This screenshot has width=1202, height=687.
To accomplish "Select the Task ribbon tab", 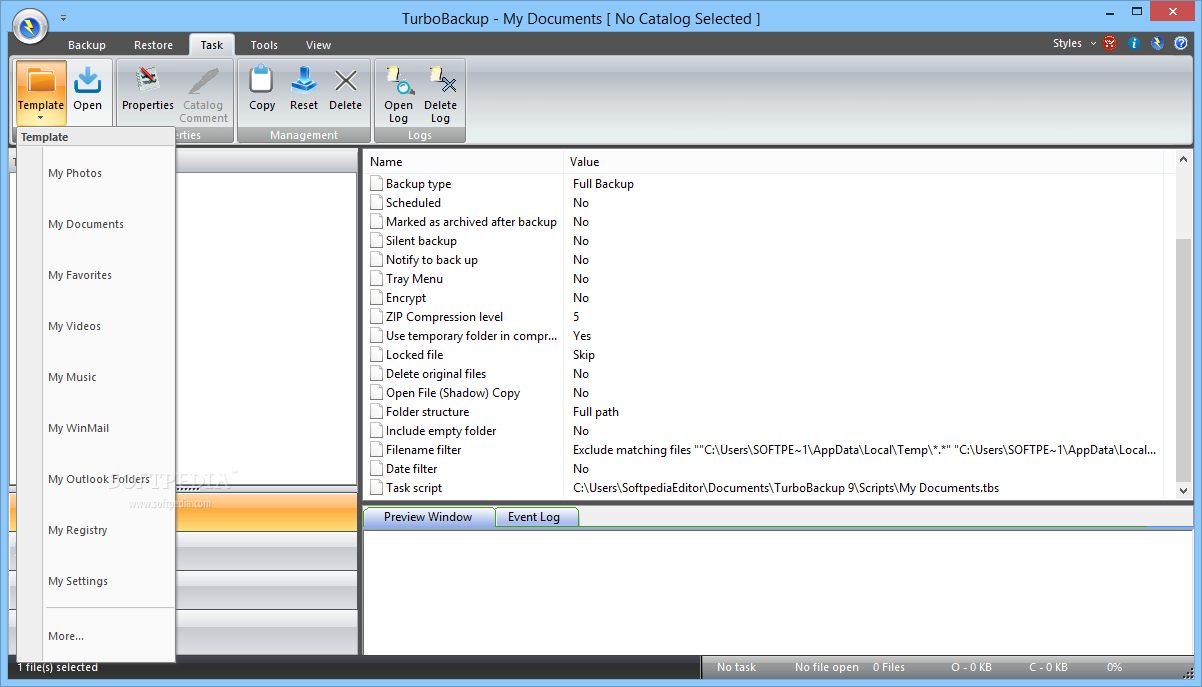I will (x=212, y=45).
